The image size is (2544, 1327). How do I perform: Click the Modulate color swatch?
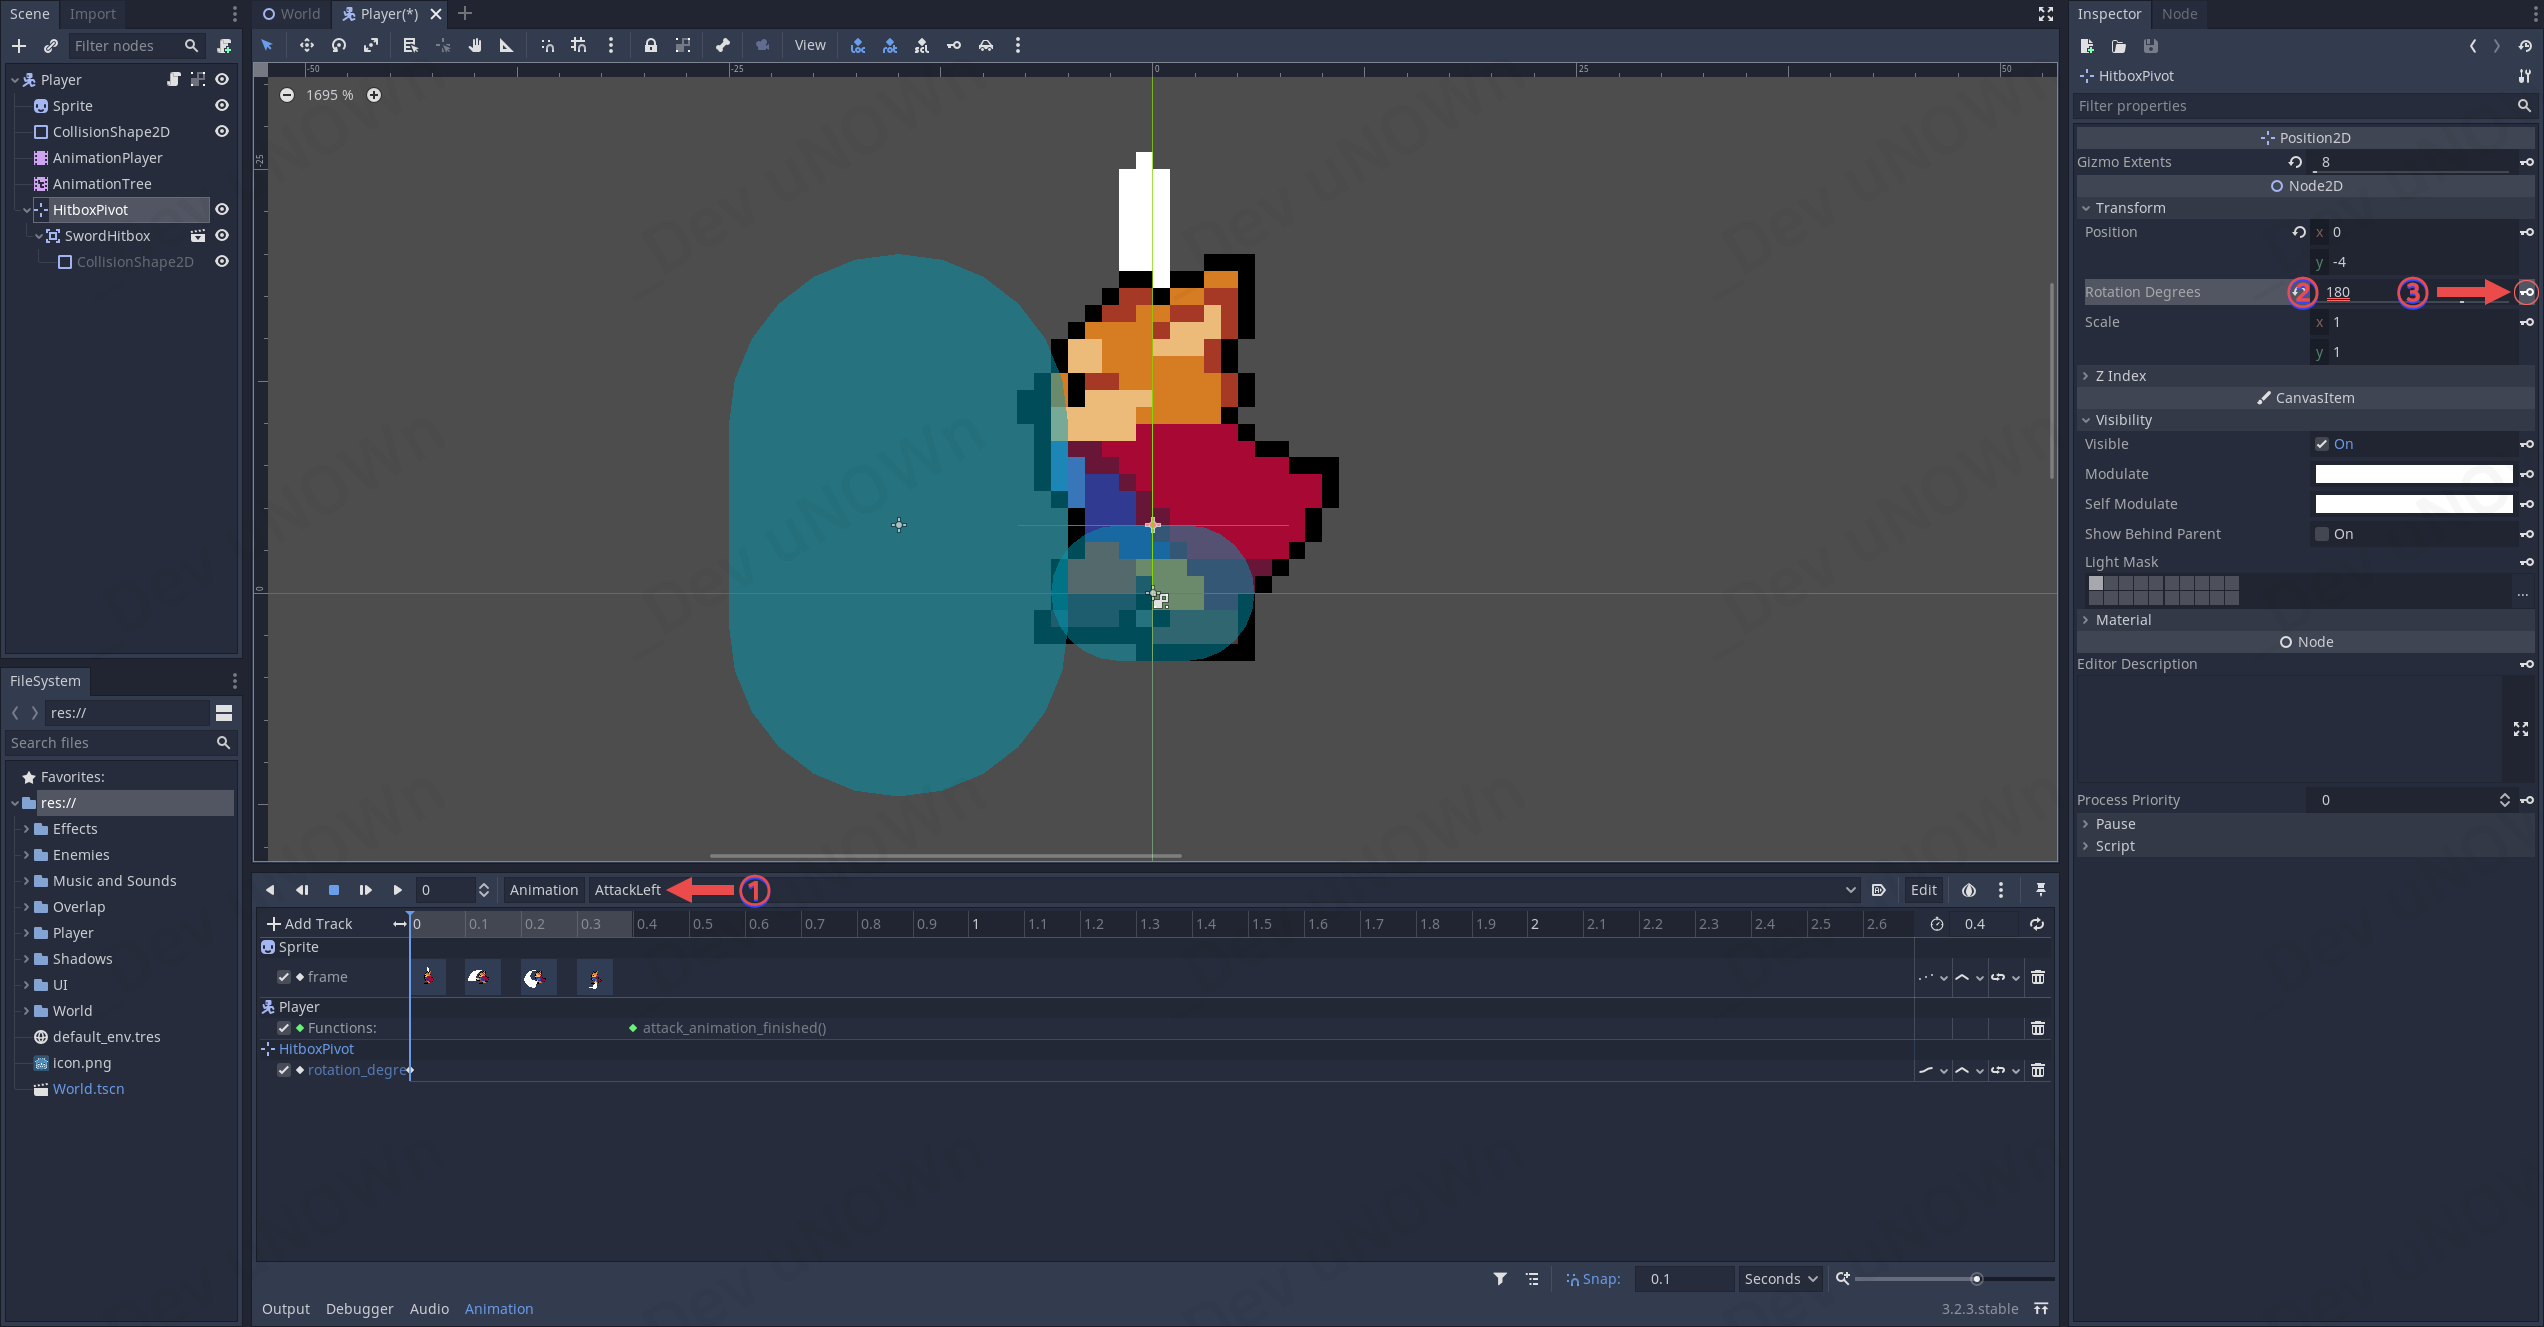2413,474
